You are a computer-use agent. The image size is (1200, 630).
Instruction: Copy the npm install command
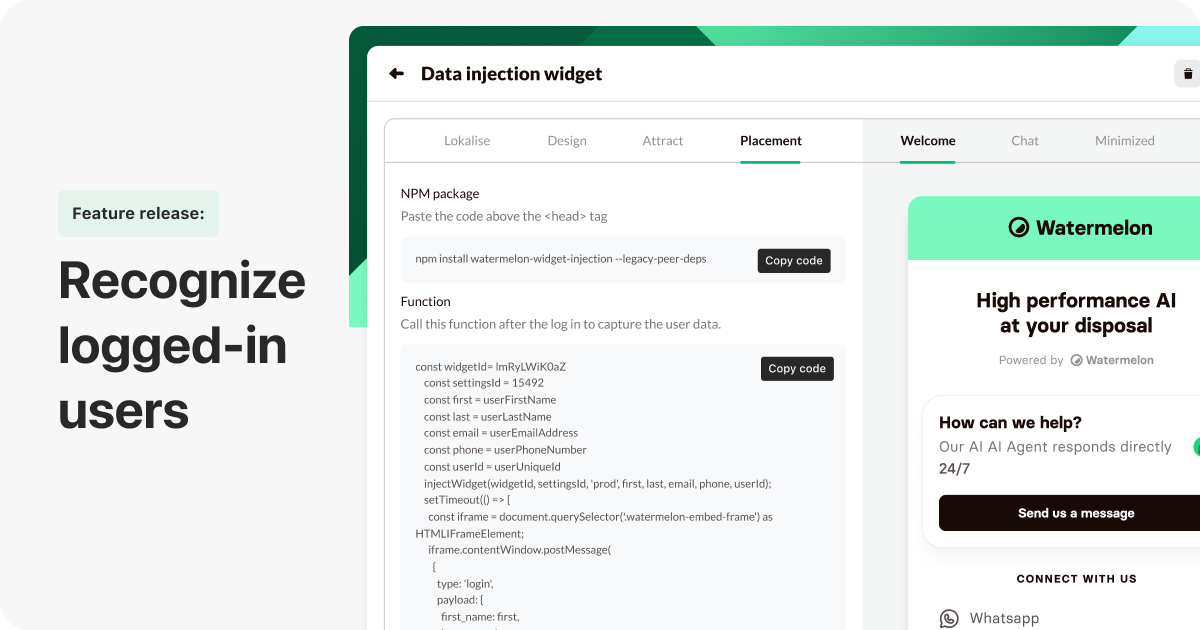[793, 260]
